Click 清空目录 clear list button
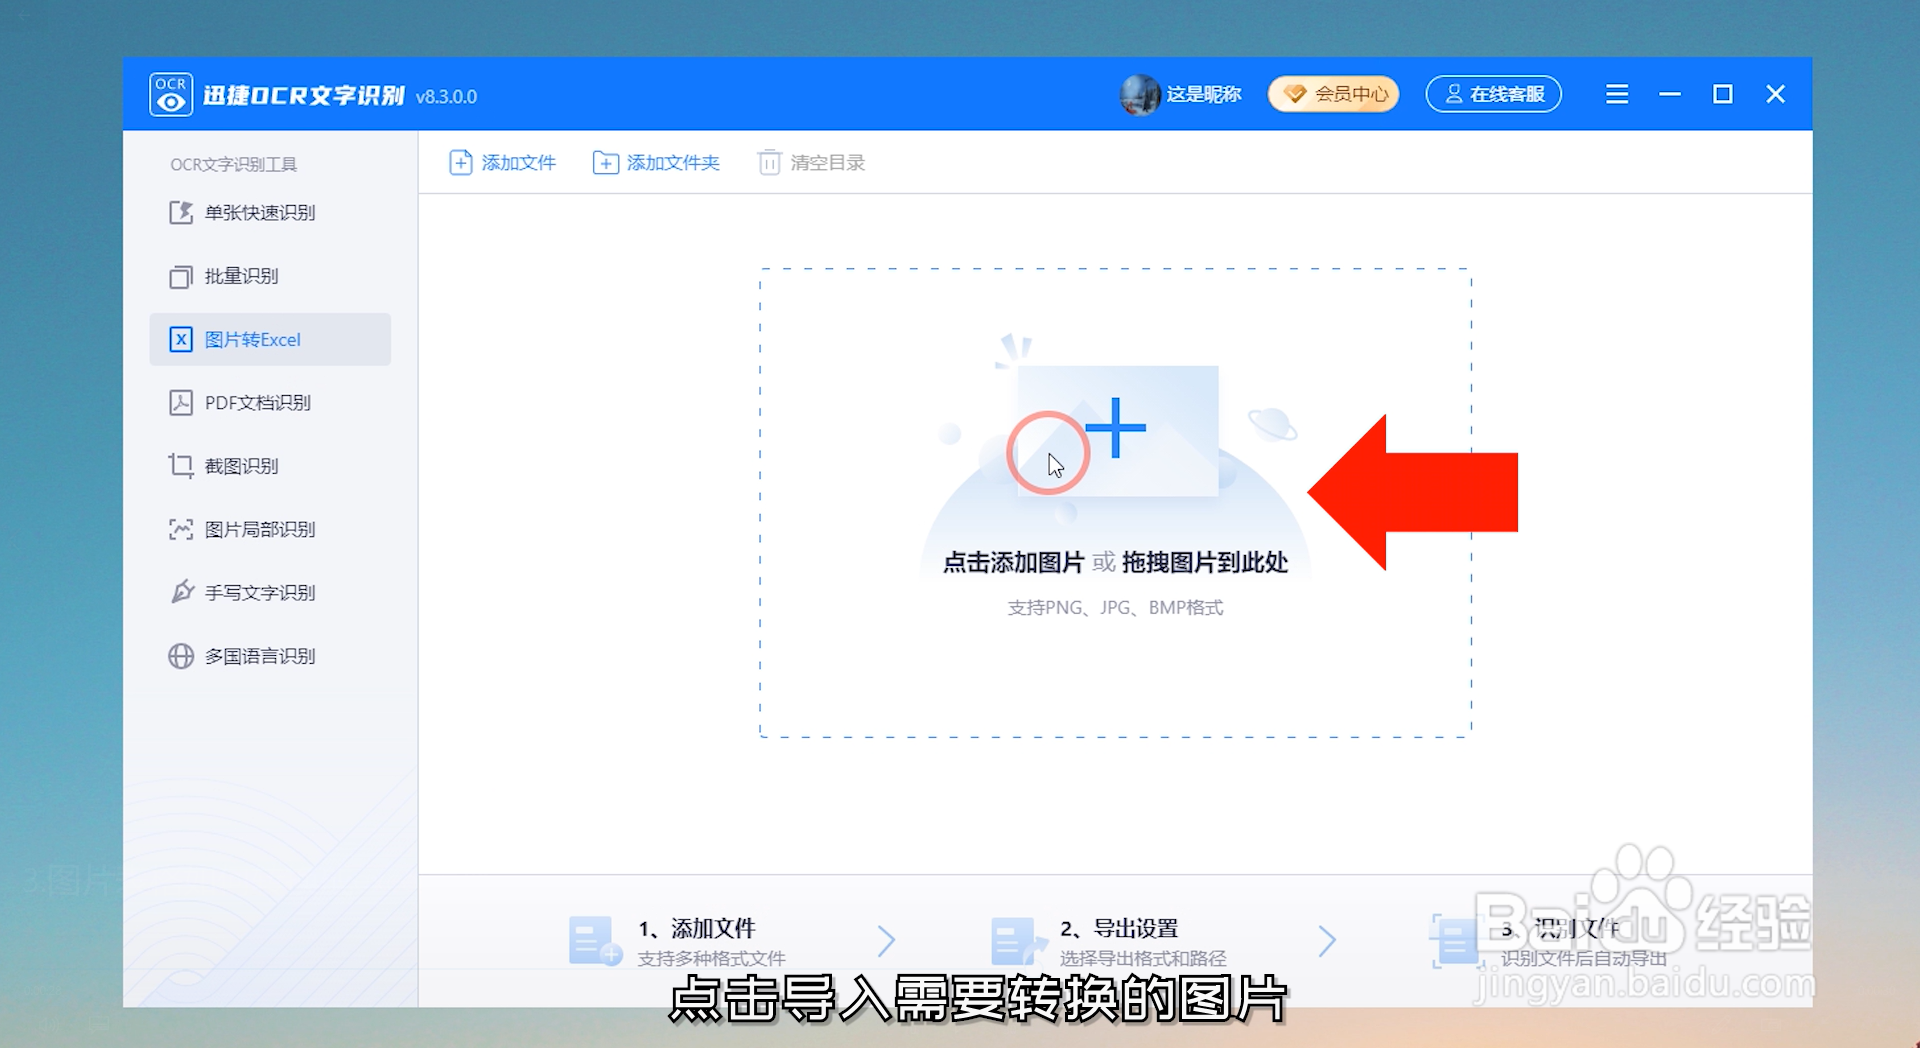Image resolution: width=1920 pixels, height=1048 pixels. click(x=811, y=162)
